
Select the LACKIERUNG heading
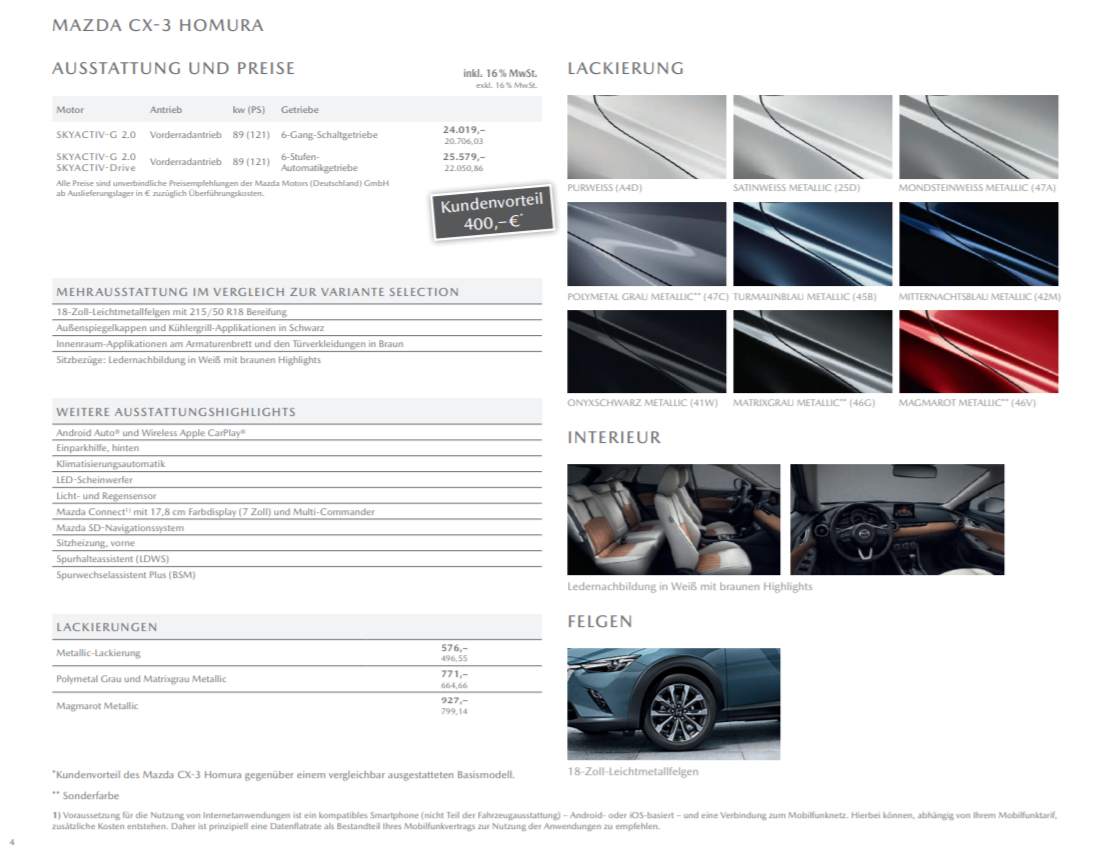625,68
